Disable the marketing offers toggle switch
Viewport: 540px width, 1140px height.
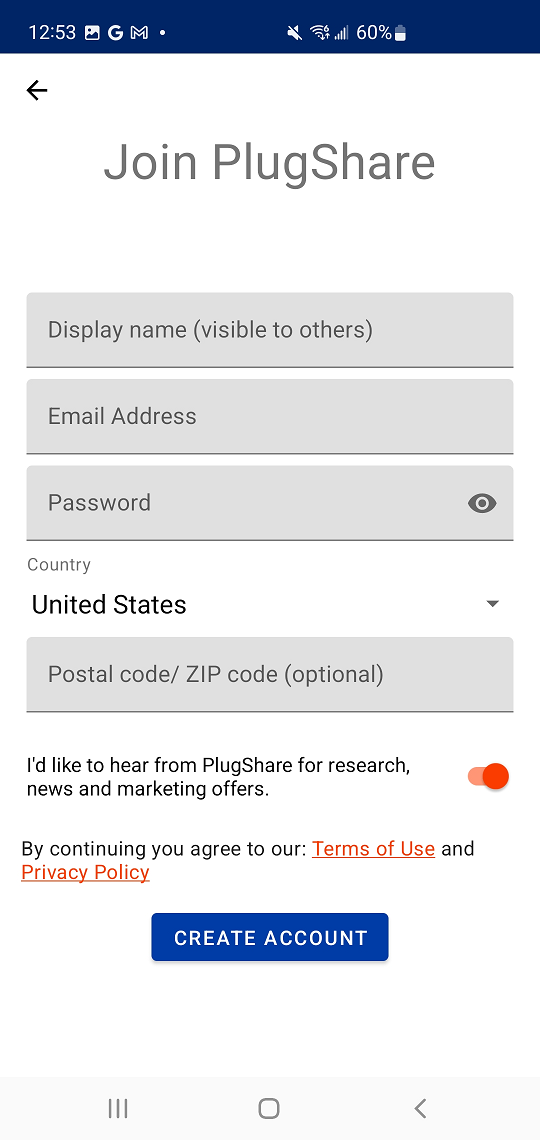tap(488, 776)
